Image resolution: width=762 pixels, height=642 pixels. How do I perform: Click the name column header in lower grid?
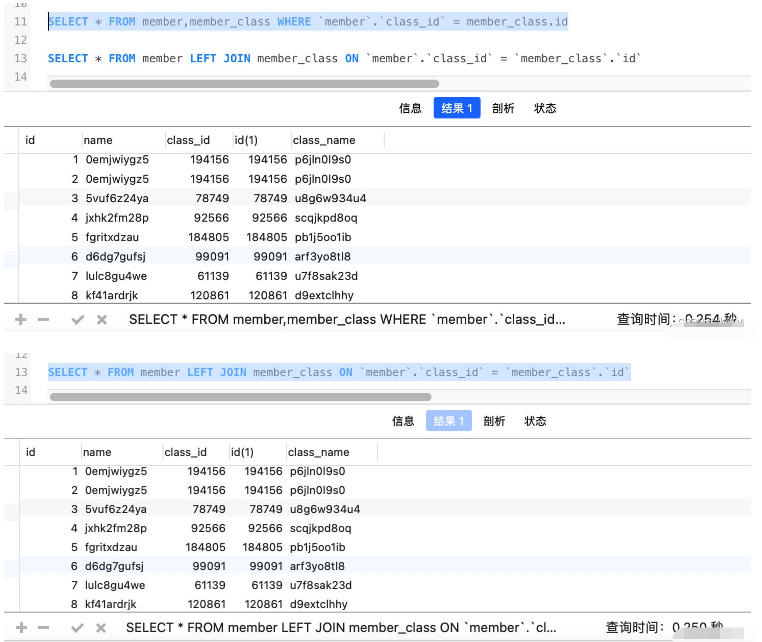(x=97, y=452)
